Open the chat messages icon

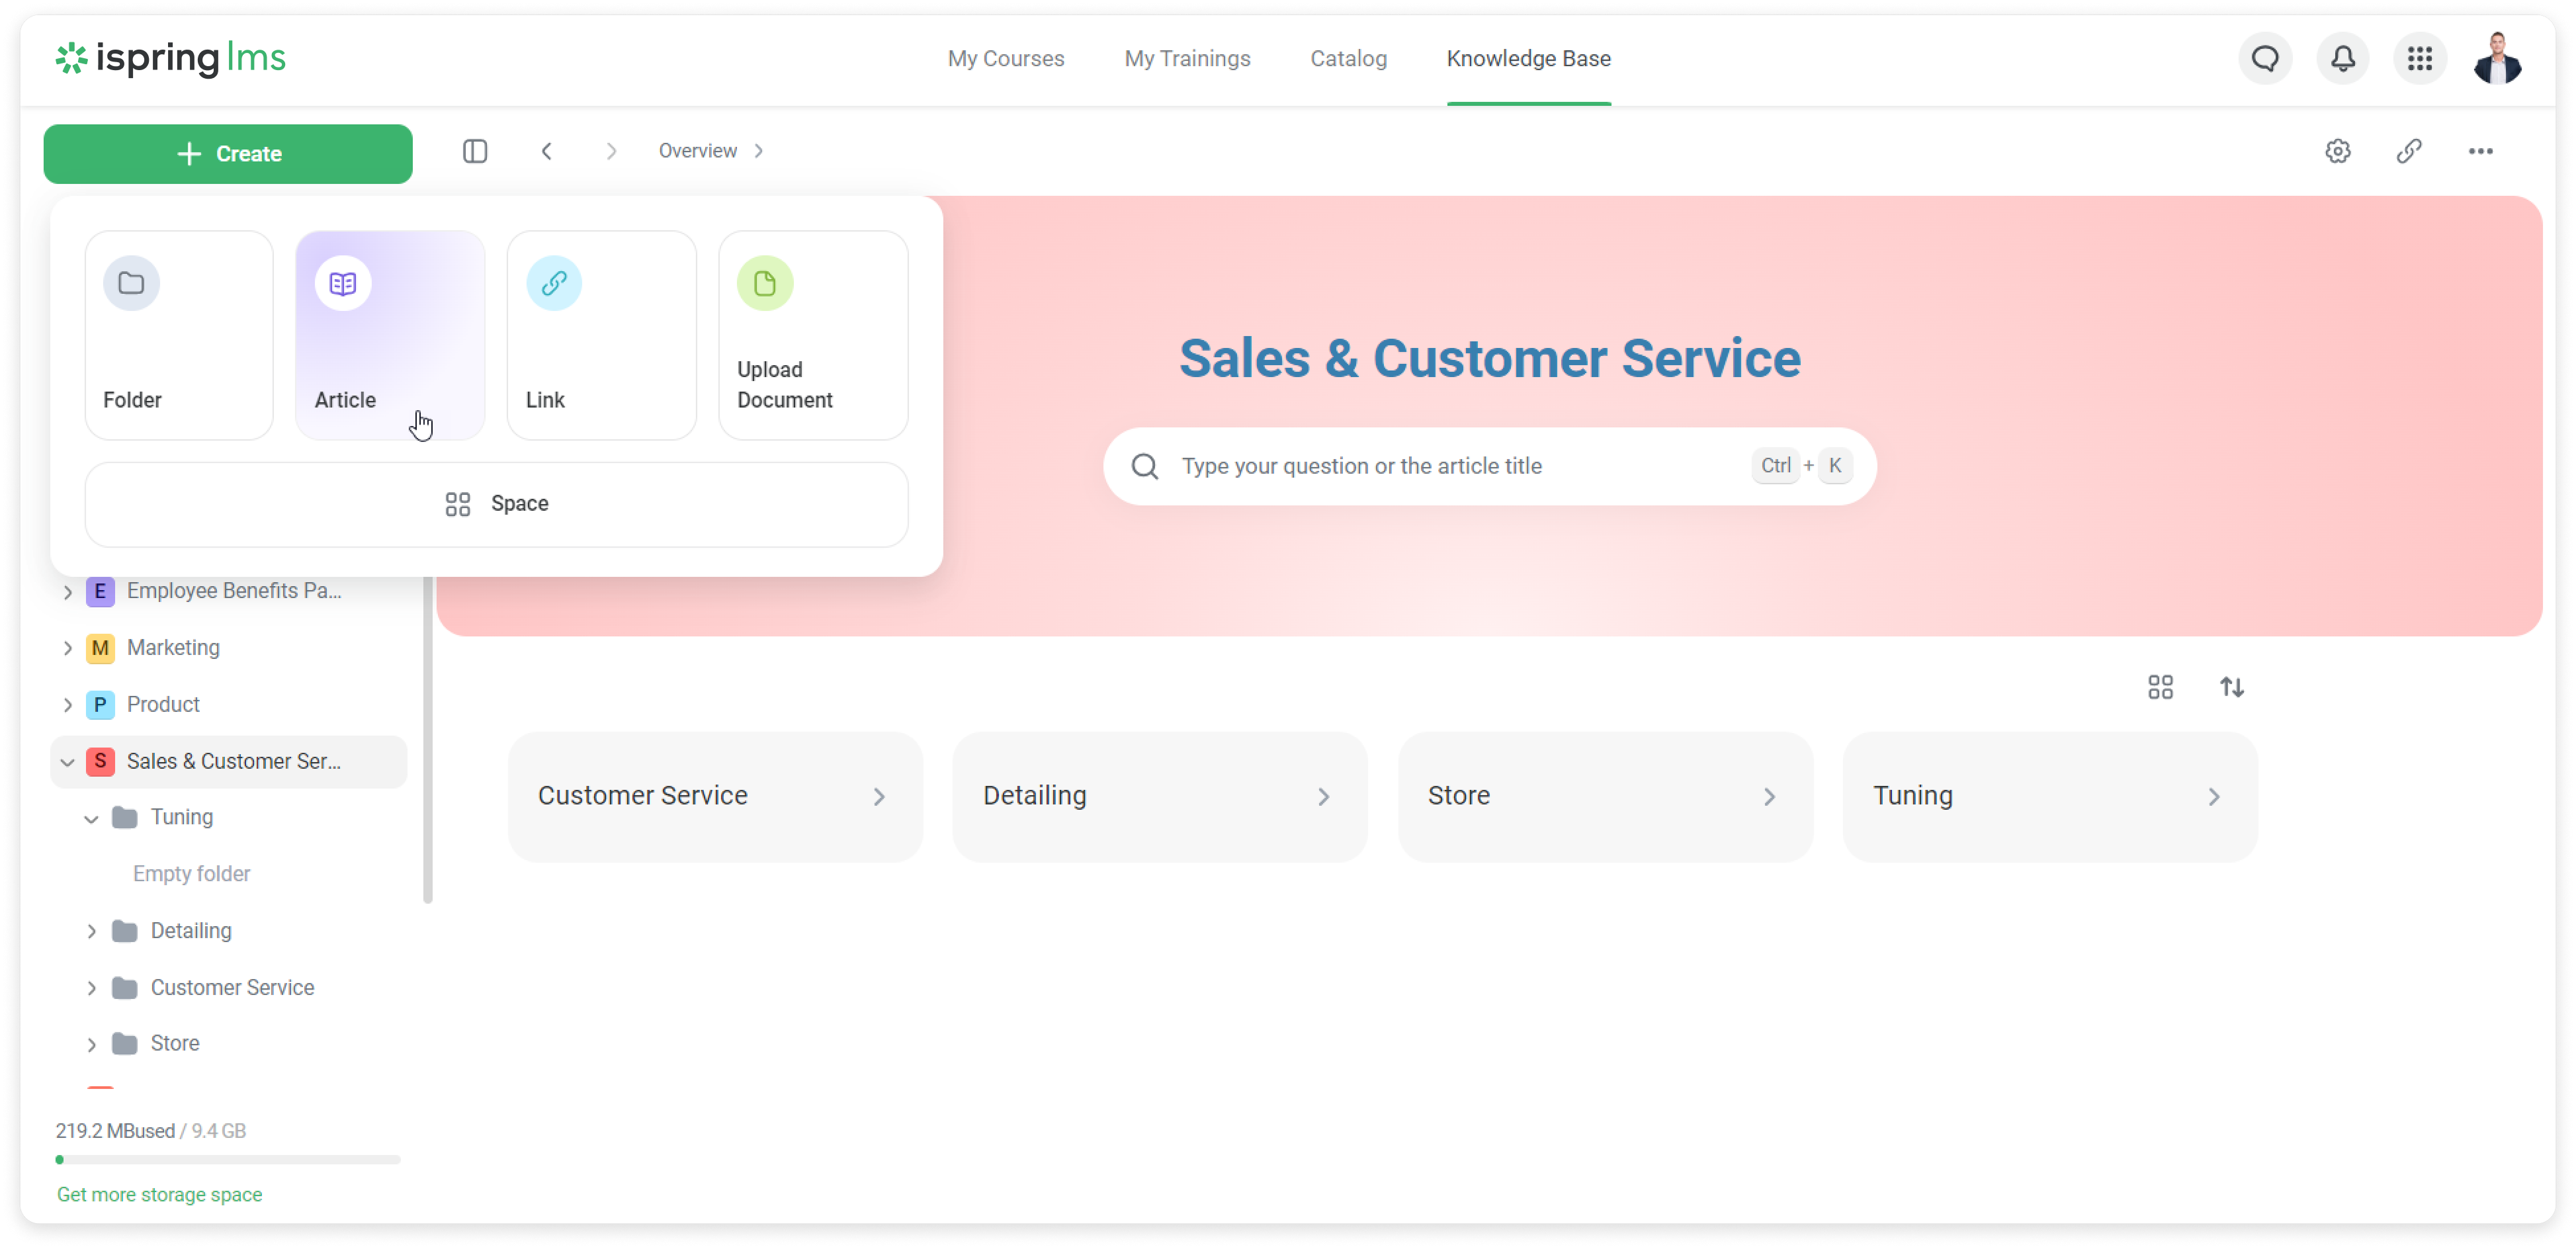pyautogui.click(x=2265, y=58)
